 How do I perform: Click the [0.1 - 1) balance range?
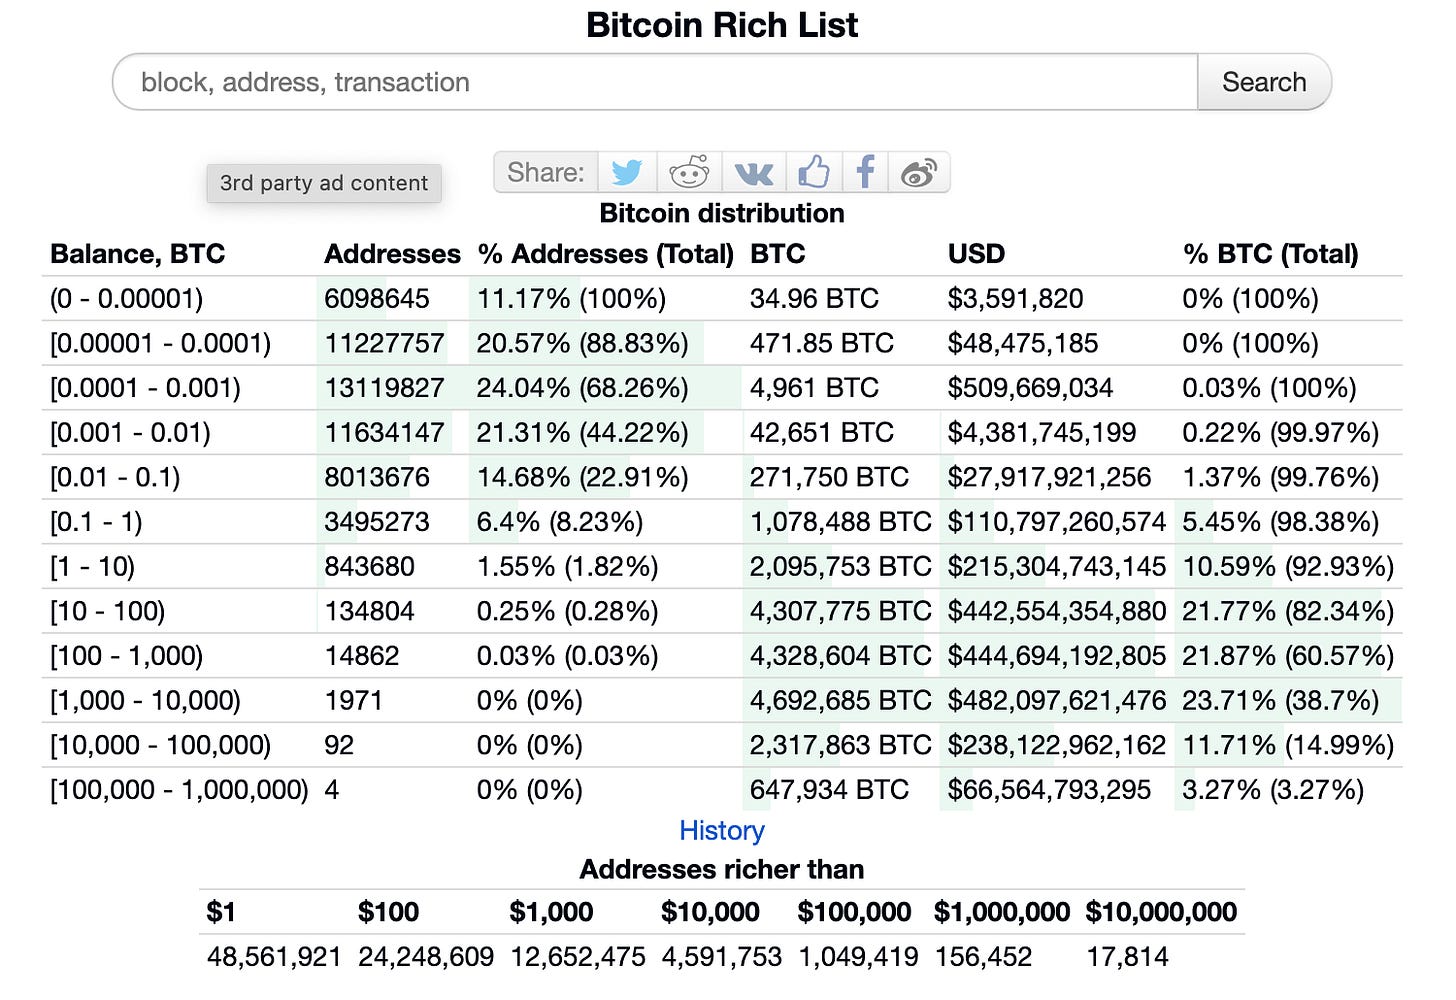point(96,522)
